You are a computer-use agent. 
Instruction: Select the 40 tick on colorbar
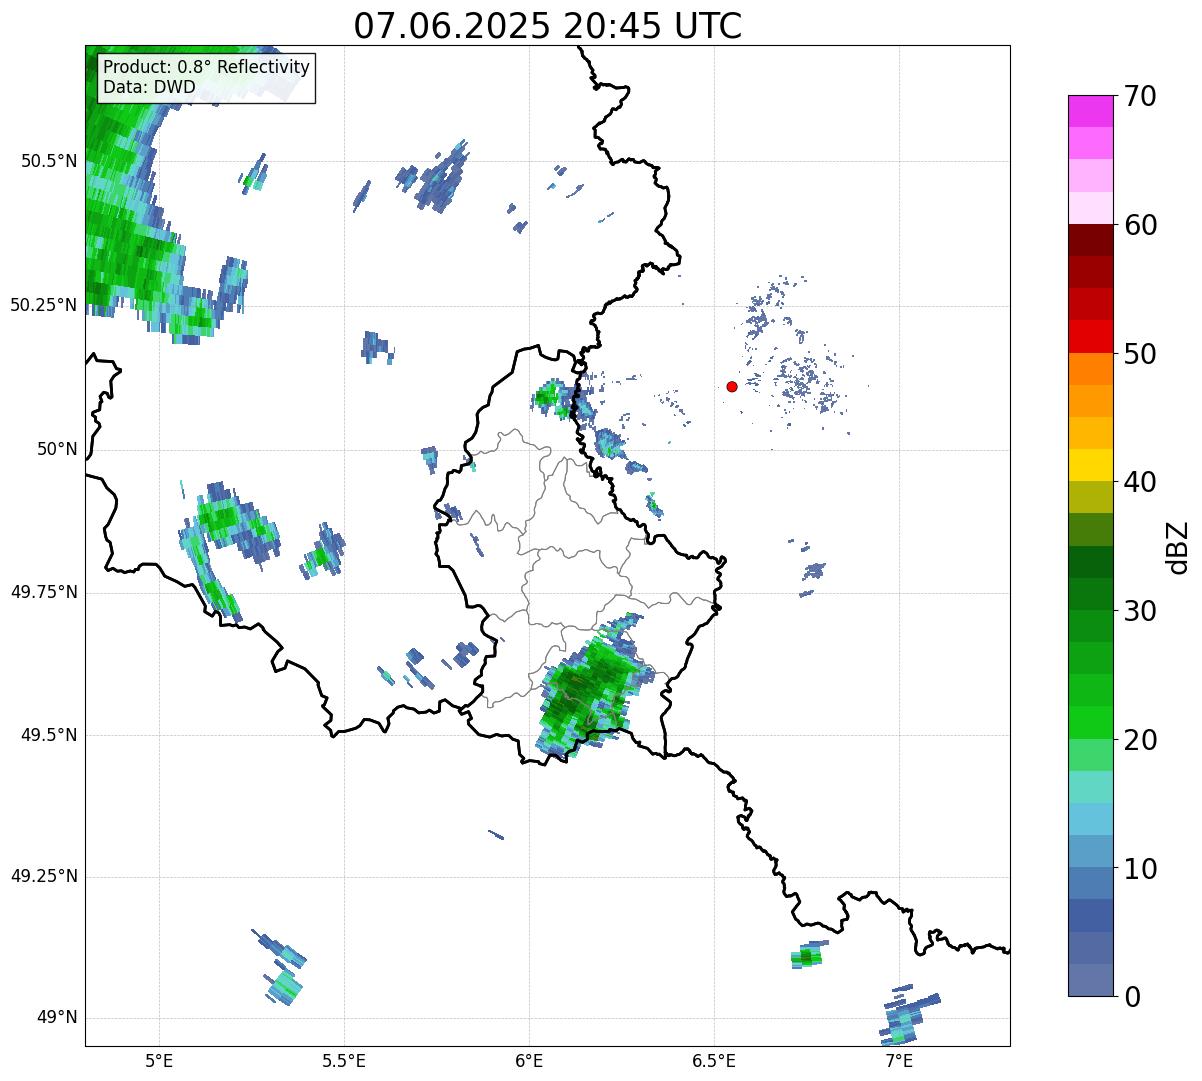[1140, 482]
